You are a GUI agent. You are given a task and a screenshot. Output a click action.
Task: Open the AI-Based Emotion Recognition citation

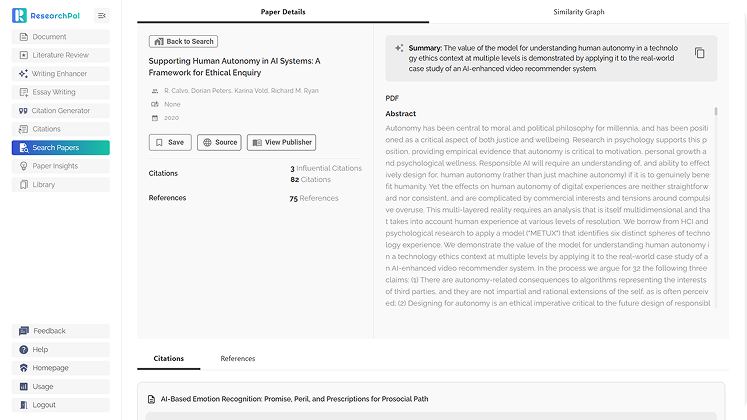294,399
